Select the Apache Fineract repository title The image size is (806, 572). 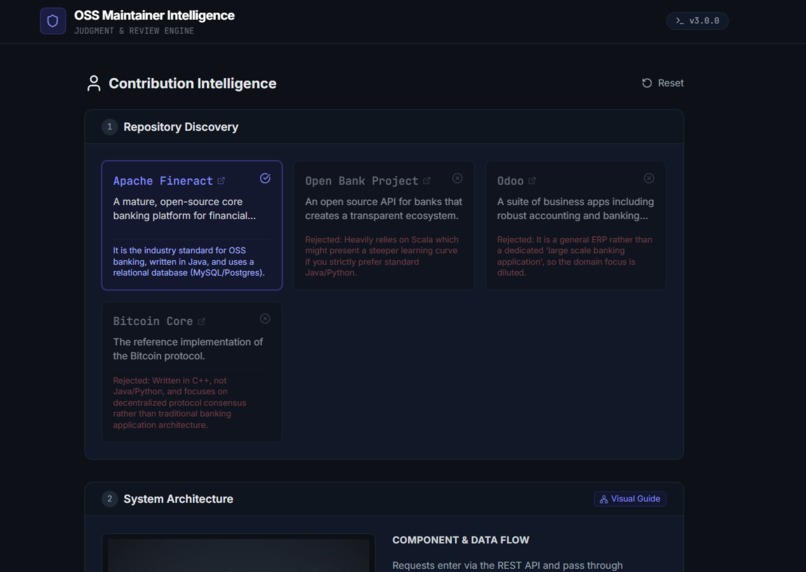click(x=162, y=181)
